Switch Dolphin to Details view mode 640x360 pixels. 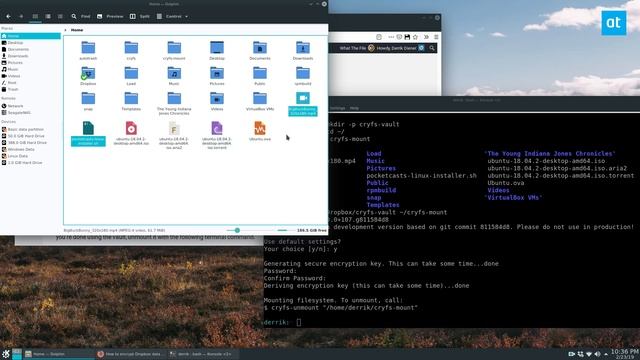60,16
